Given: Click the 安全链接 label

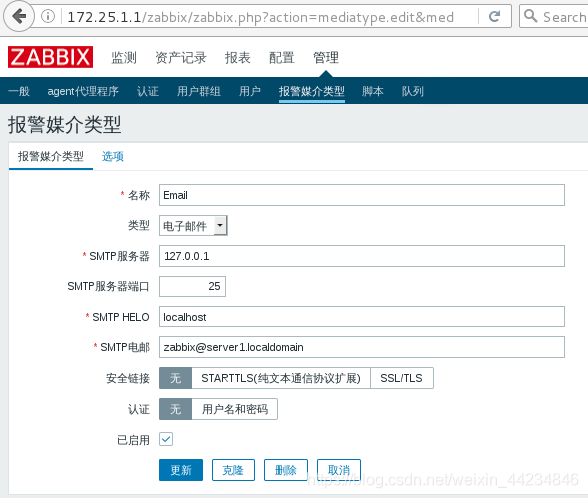Looking at the screenshot, I should [128, 378].
